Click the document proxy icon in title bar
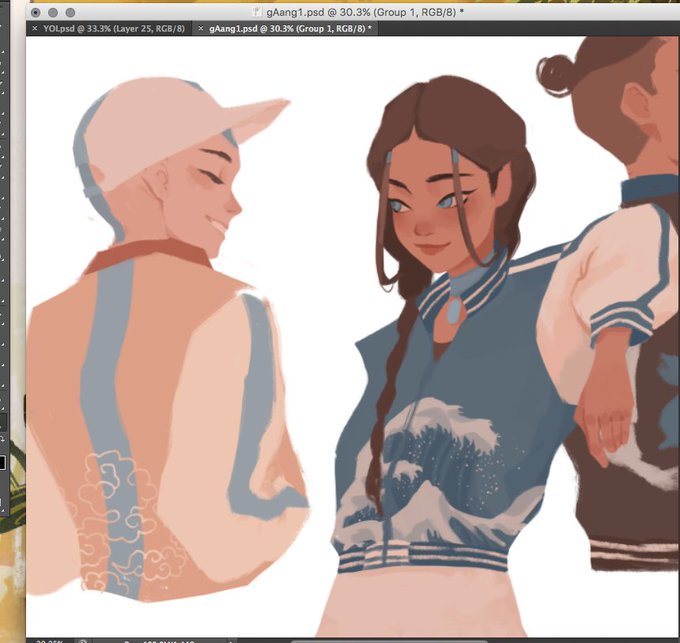This screenshot has height=643, width=680. click(256, 12)
